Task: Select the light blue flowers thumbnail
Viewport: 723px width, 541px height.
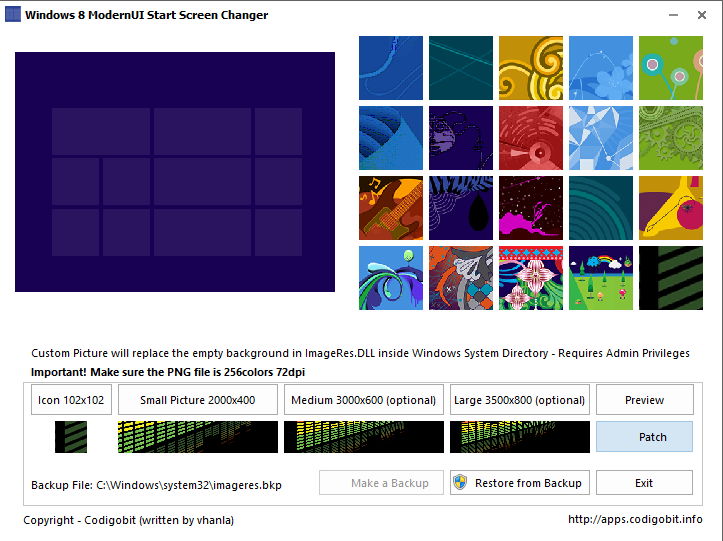Action: tap(601, 68)
